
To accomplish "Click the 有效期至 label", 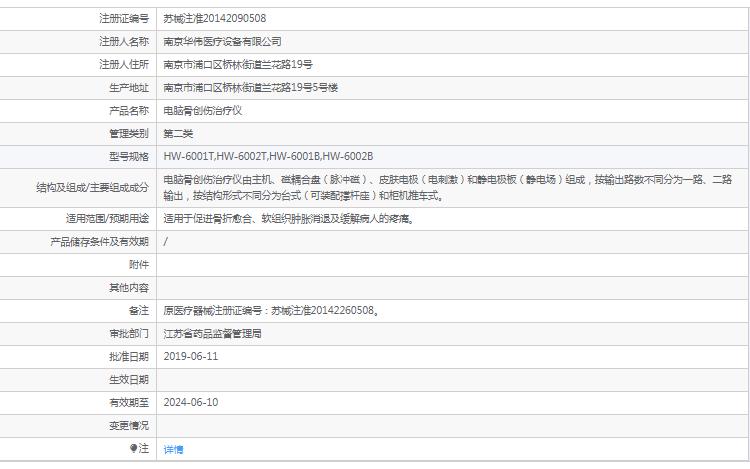I will click(129, 402).
